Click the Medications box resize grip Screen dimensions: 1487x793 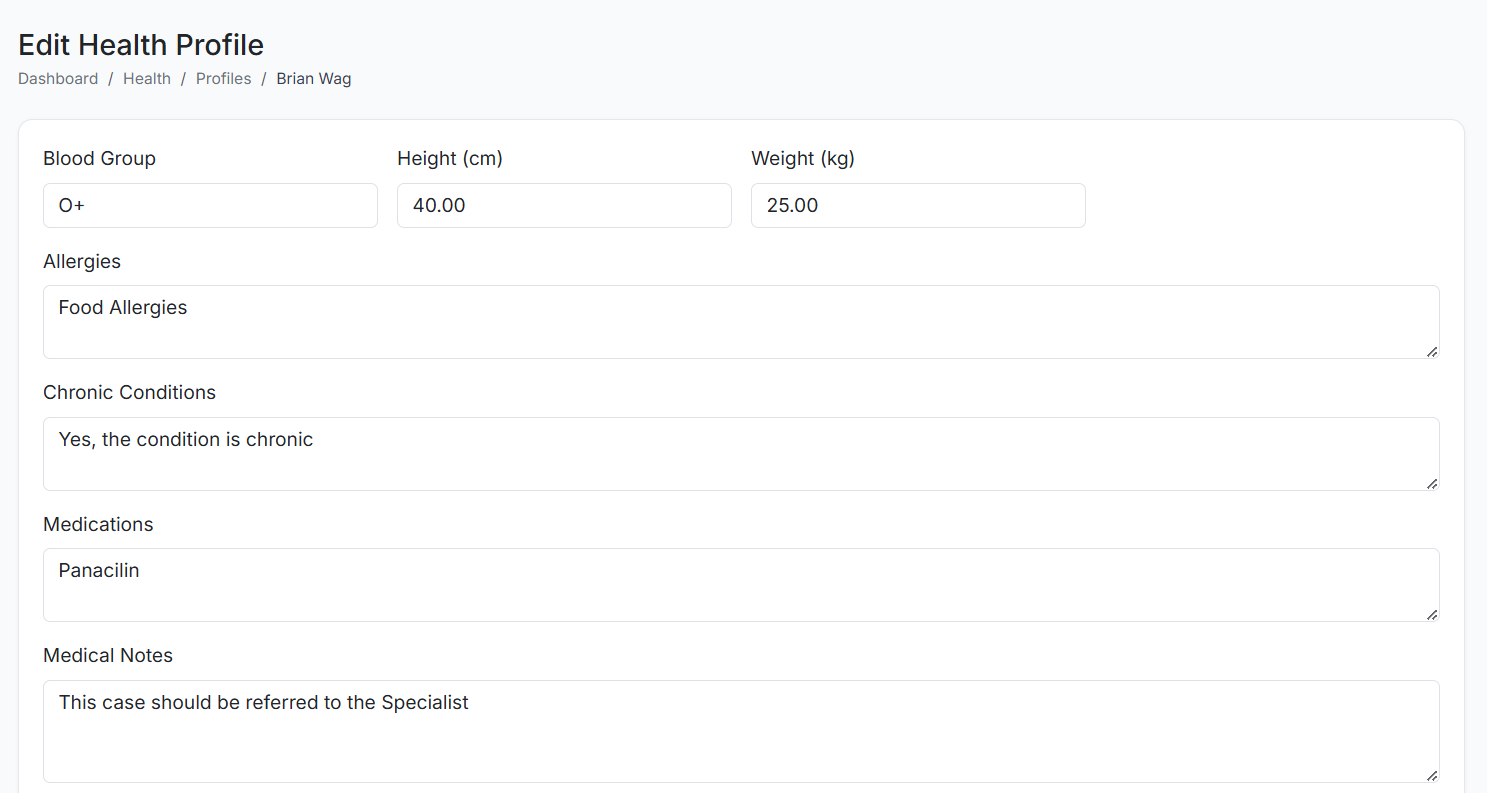coord(1432,614)
